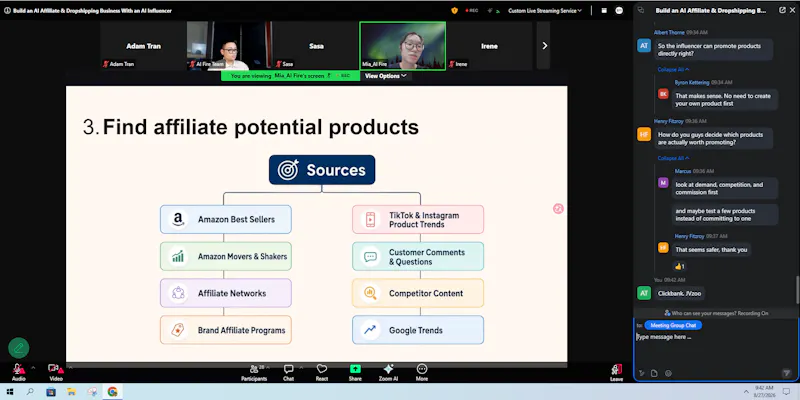The height and width of the screenshot is (400, 800).
Task: Click the orange encryption shield icon
Action: point(454,10)
